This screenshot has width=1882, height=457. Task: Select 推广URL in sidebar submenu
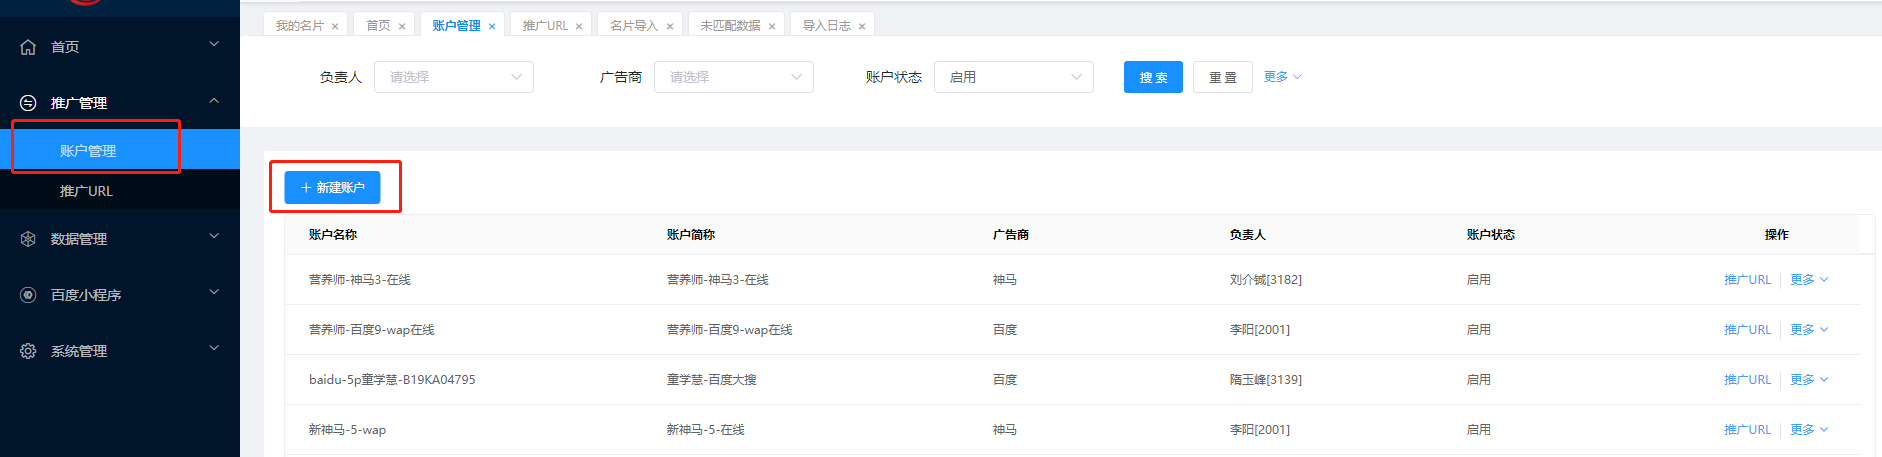coord(86,191)
